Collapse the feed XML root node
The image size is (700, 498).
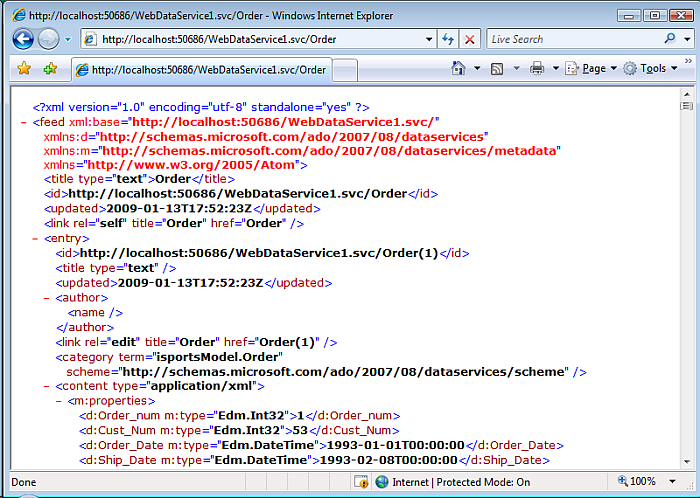coord(22,122)
